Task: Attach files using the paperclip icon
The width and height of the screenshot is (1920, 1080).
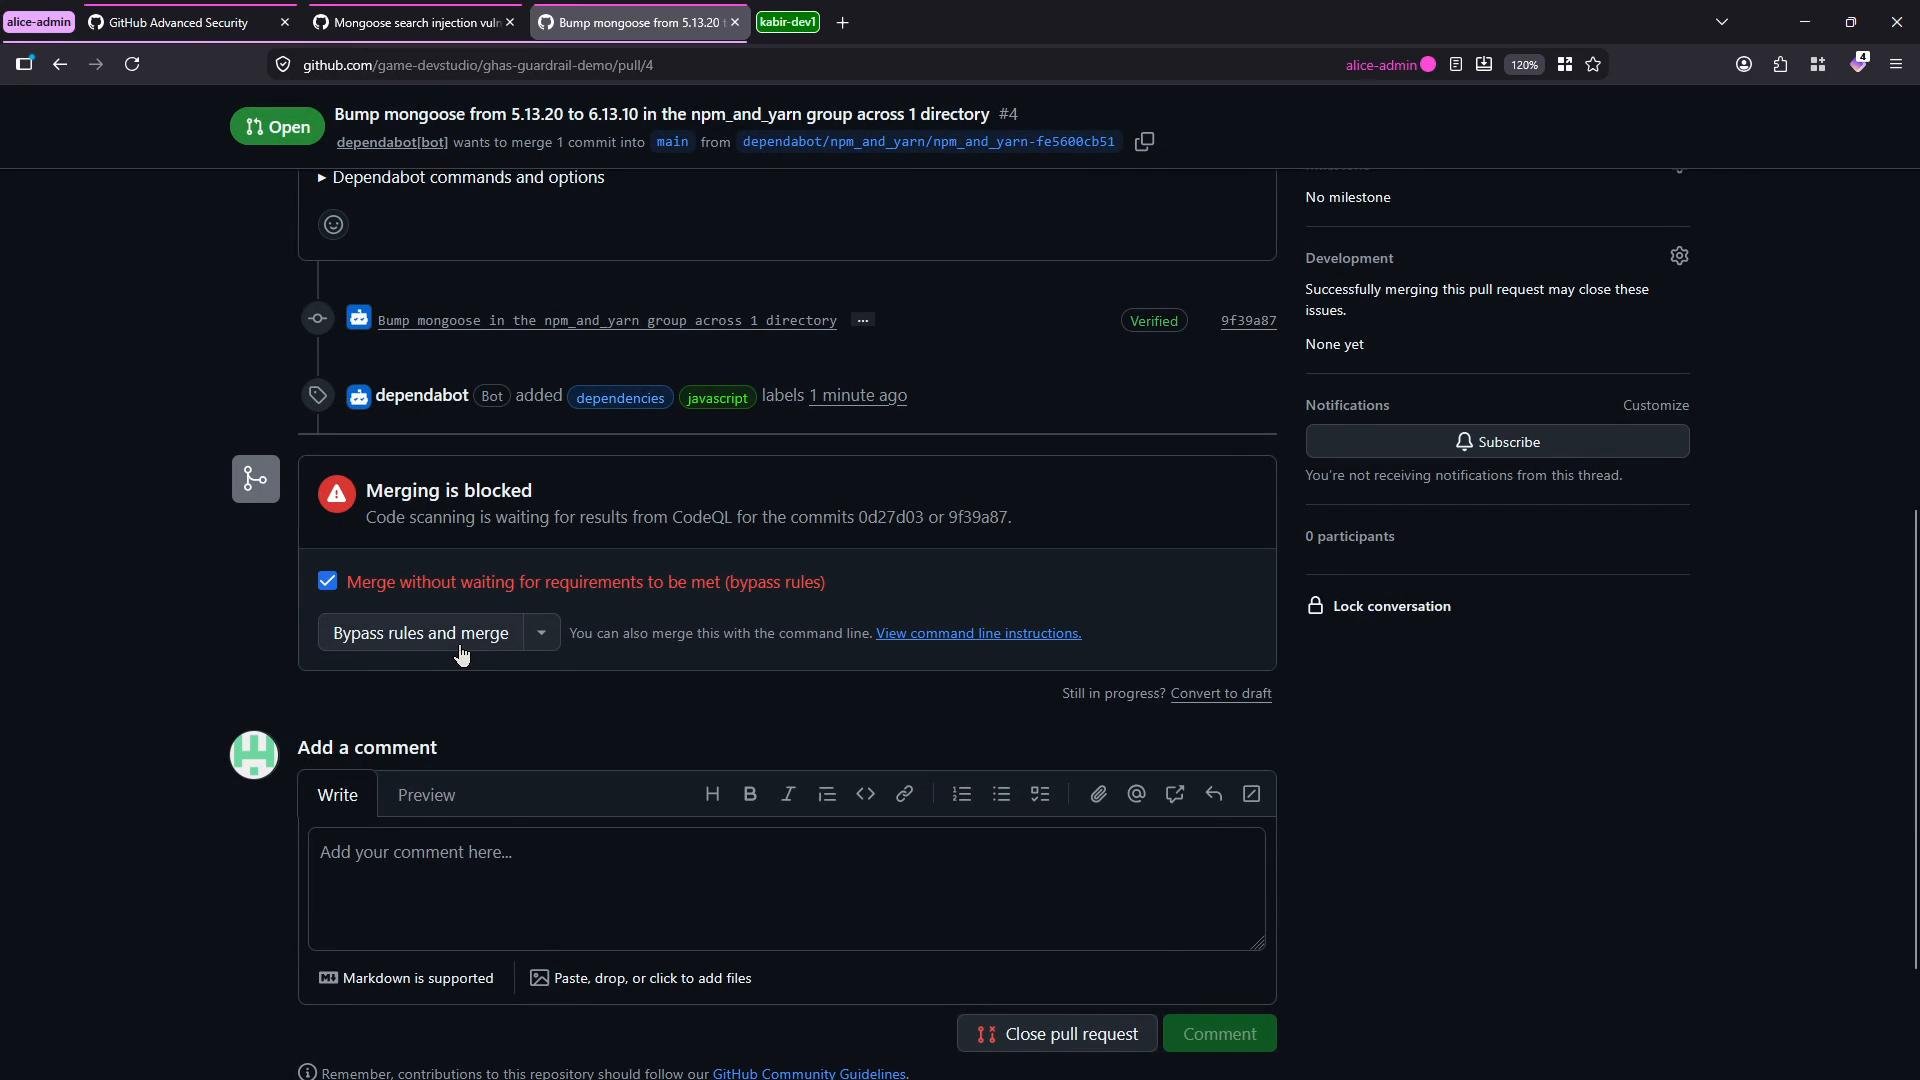Action: tap(1098, 794)
